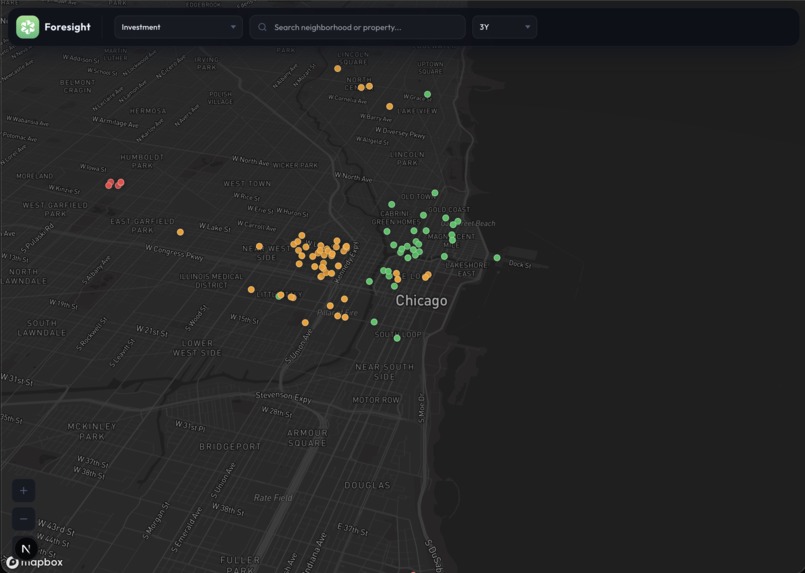Click the MCKINLEY PARK label
This screenshot has height=573, width=805.
[92, 431]
